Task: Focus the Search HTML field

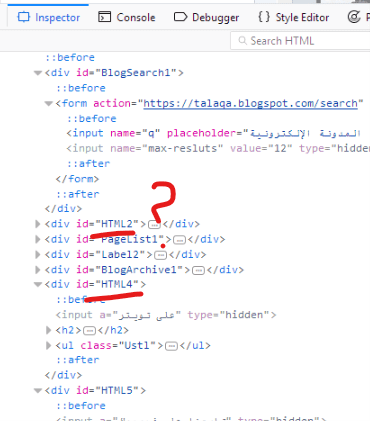Action: pos(300,41)
